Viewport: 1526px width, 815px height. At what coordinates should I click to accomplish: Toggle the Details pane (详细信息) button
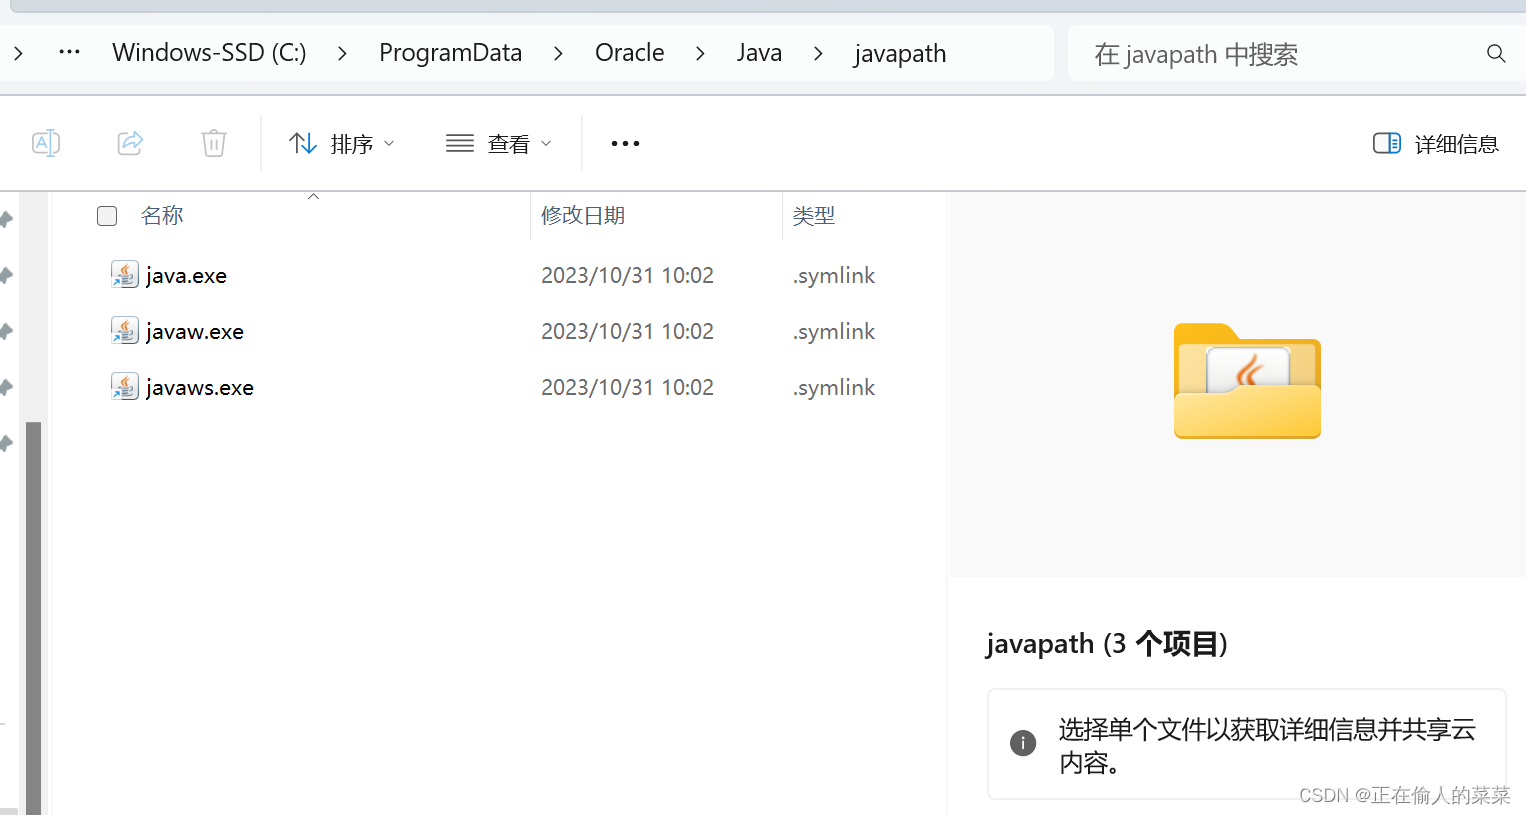1435,144
